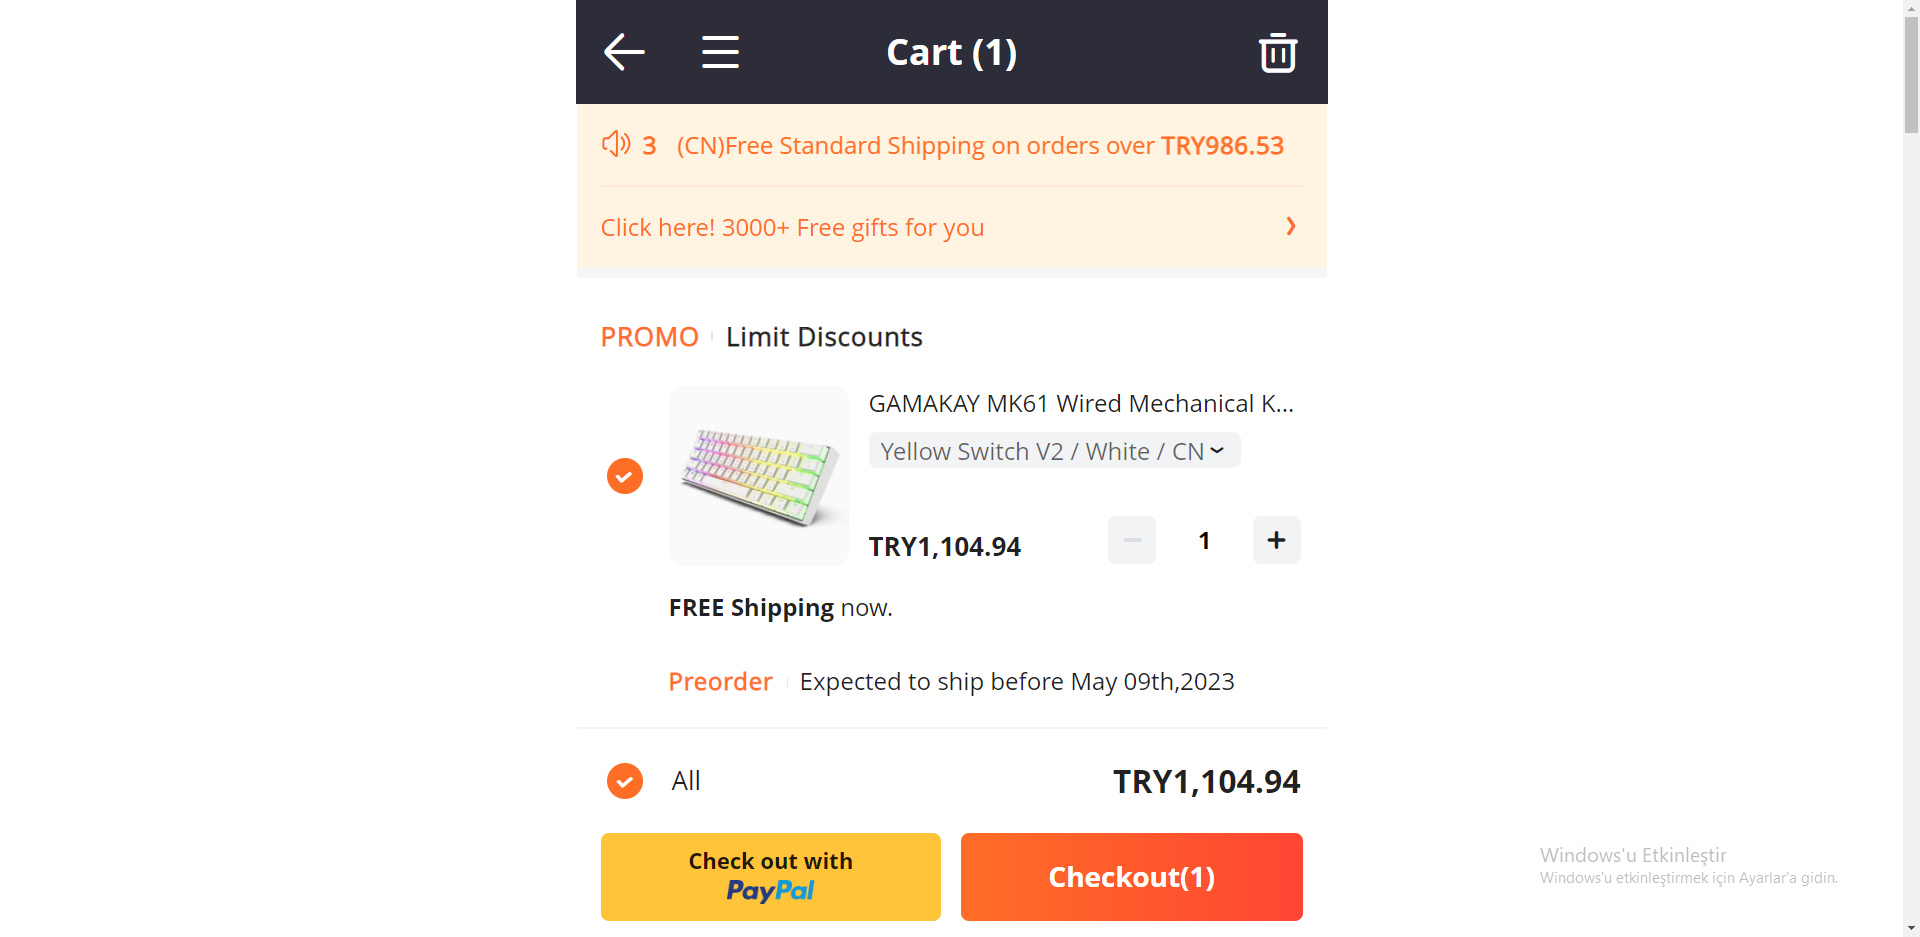Screen dimensions: 1920x937
Task: Click the speaker announcement icon
Action: pos(616,144)
